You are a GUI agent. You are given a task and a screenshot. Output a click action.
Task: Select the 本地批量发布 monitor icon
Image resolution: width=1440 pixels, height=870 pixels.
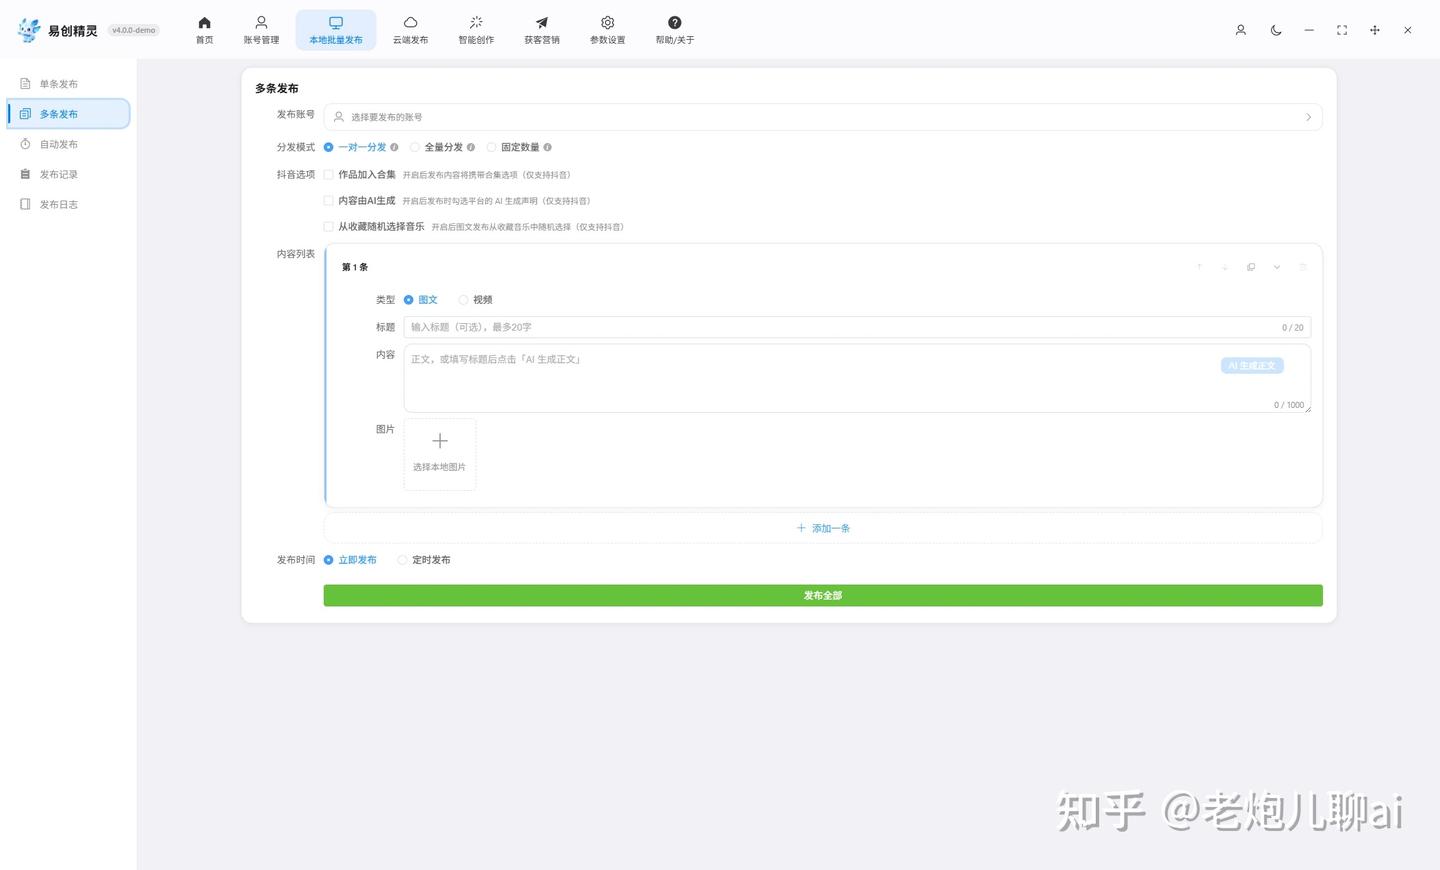coord(336,23)
